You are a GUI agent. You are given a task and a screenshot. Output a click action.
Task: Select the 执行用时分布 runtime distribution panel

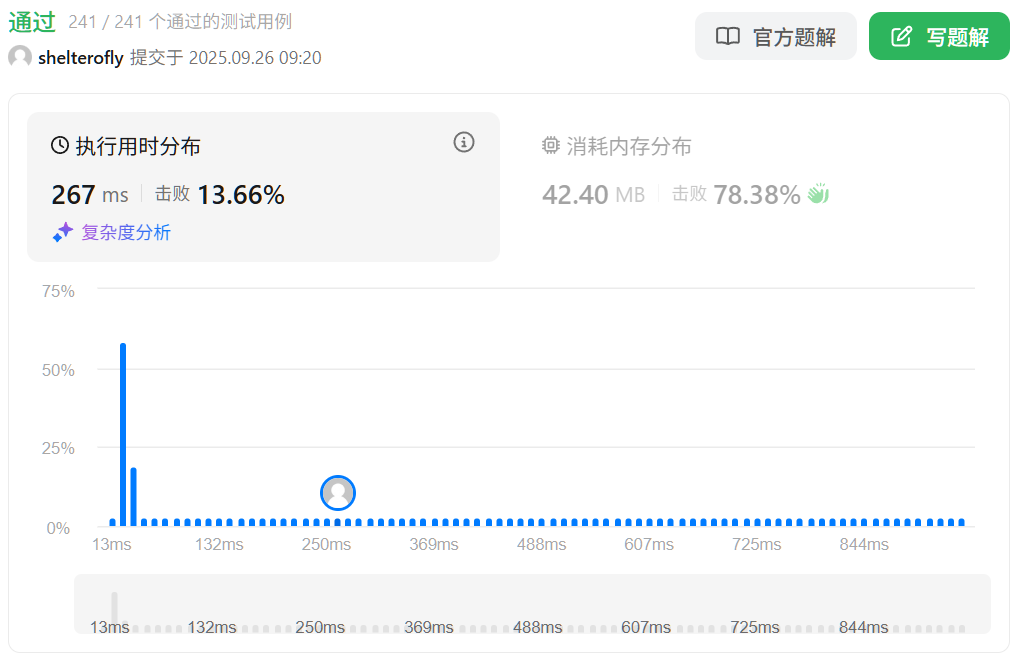pyautogui.click(x=263, y=187)
